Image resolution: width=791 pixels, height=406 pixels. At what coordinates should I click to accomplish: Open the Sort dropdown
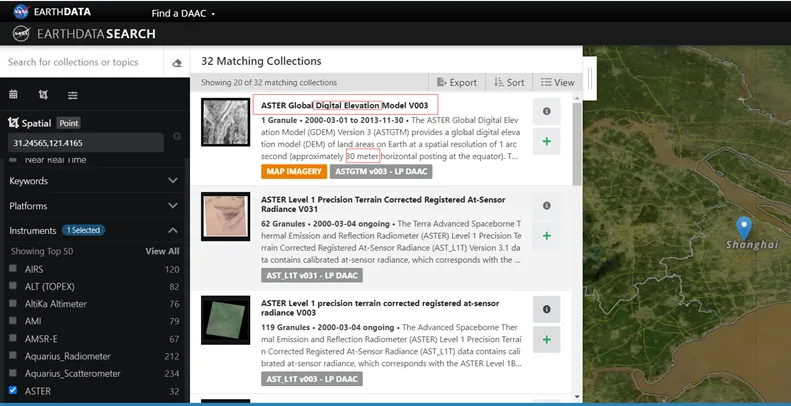[509, 82]
